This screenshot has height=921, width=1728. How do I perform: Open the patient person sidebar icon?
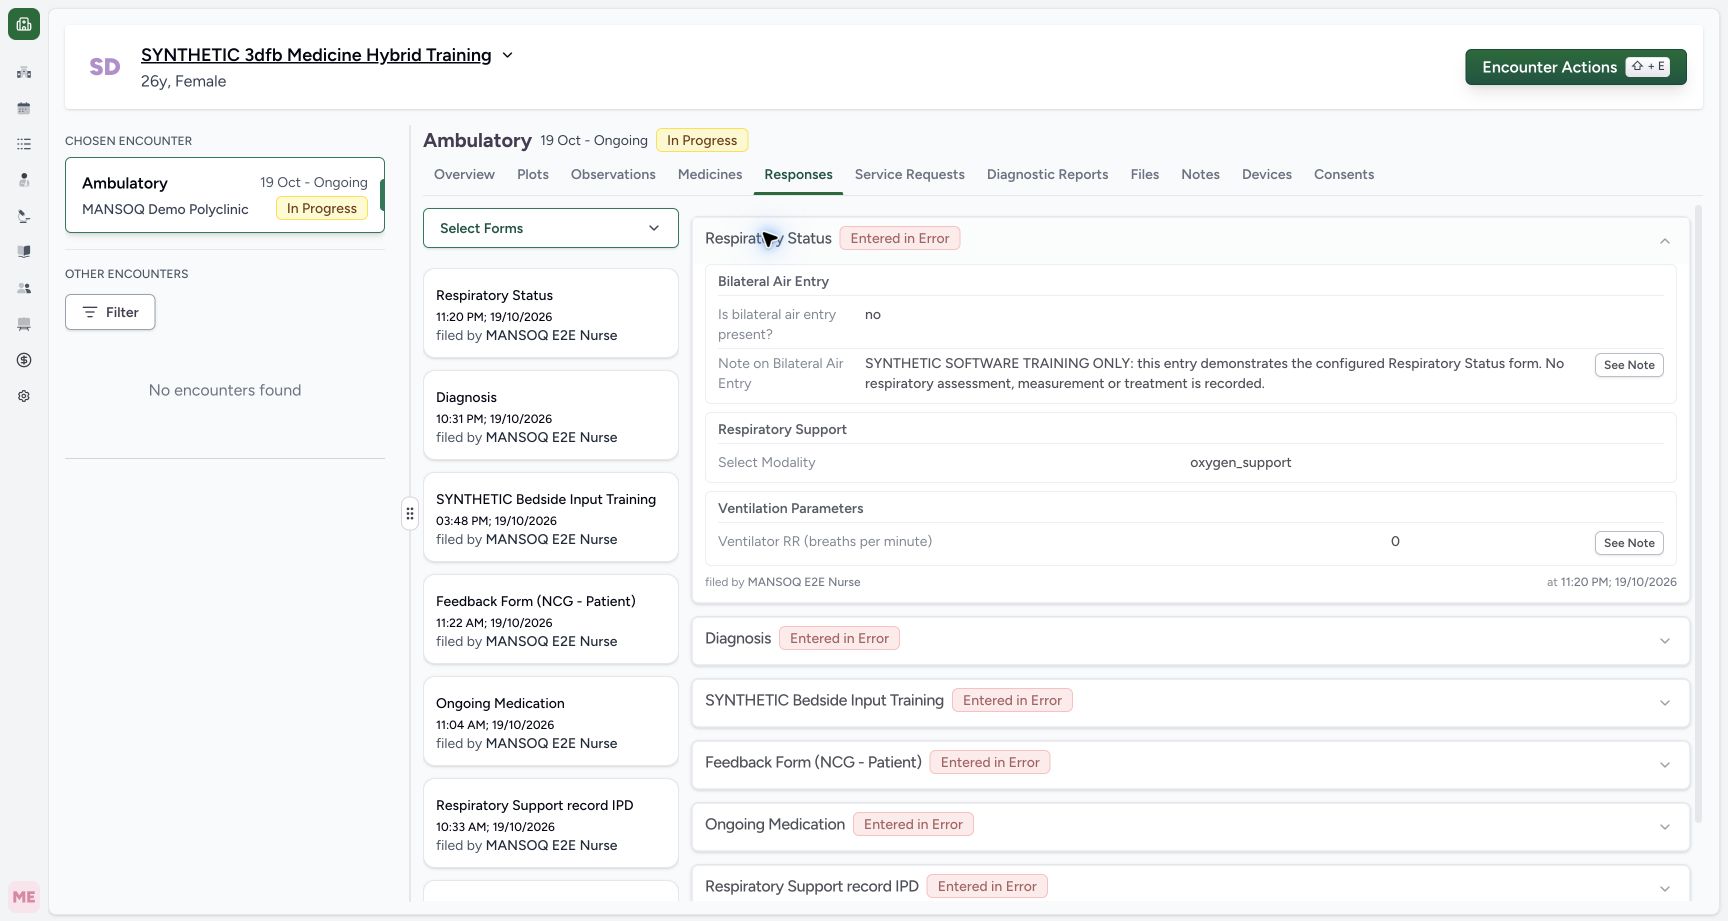tap(24, 180)
